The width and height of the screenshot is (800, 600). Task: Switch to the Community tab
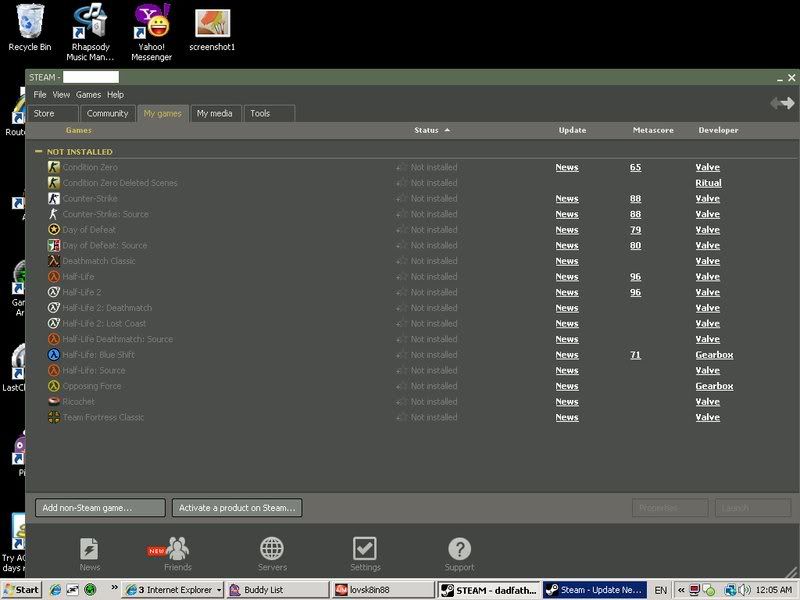coord(108,113)
